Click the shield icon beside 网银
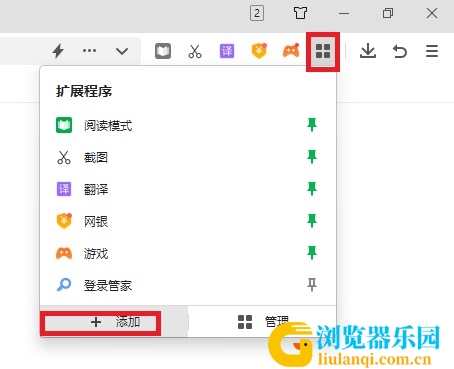The image size is (454, 369). [64, 221]
